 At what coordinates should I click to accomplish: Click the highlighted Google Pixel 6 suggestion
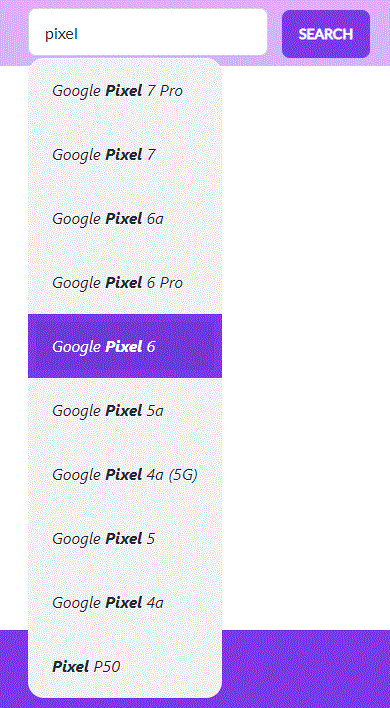point(125,346)
